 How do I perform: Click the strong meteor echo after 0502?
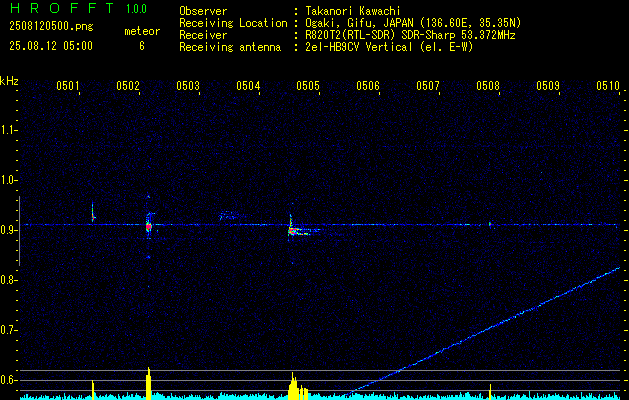[x=149, y=226]
